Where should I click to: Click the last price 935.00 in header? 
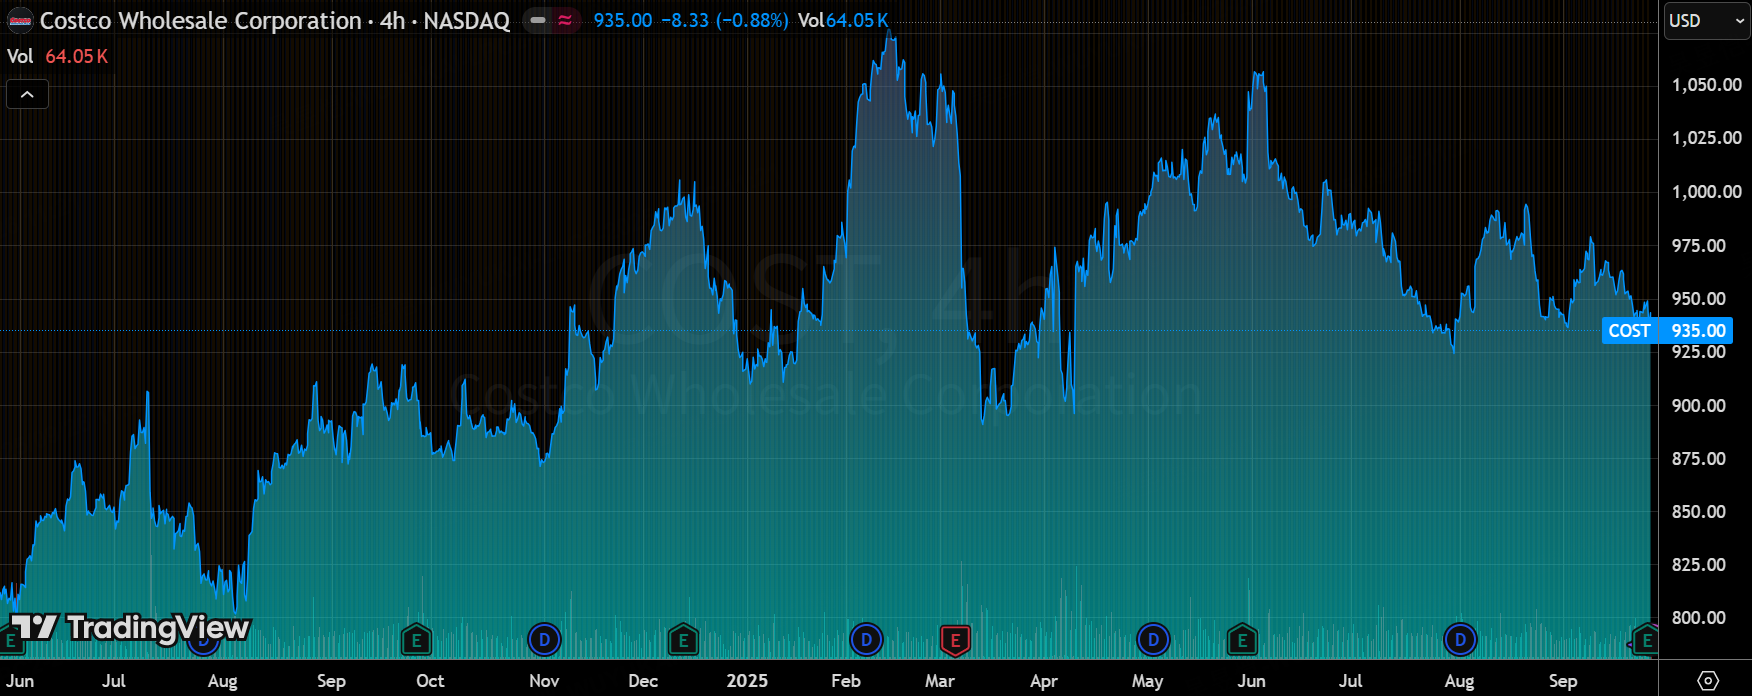click(622, 20)
